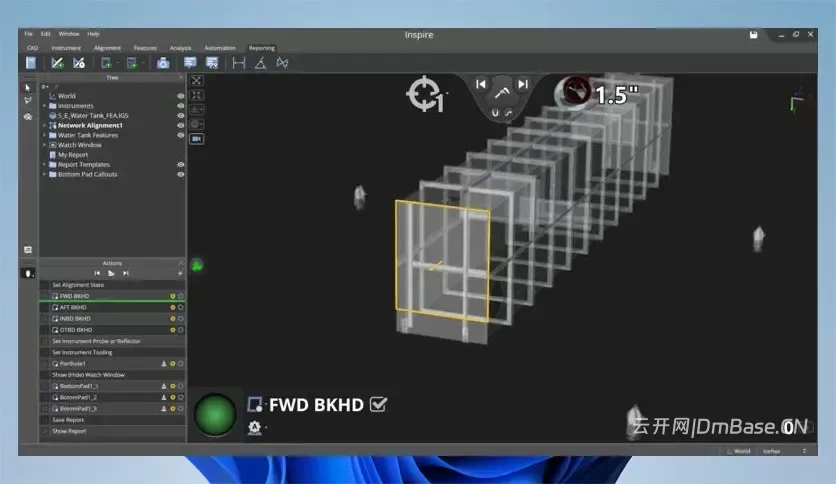The image size is (836, 484).
Task: Click the save disk icon in title bar
Action: pyautogui.click(x=753, y=35)
